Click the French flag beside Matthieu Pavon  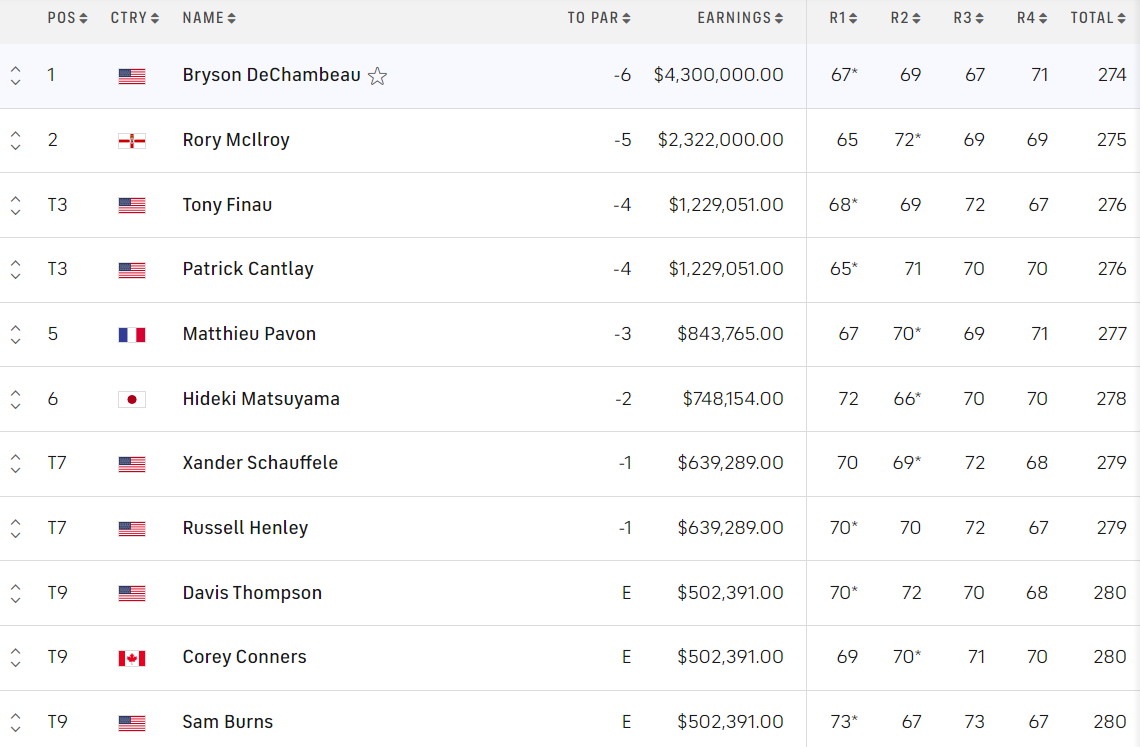(132, 335)
